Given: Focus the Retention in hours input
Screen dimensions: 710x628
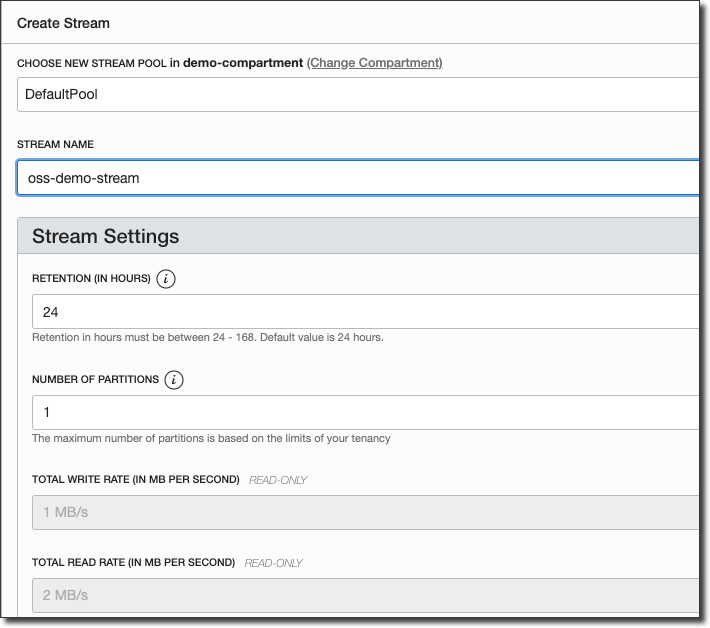Looking at the screenshot, I should click(x=364, y=312).
